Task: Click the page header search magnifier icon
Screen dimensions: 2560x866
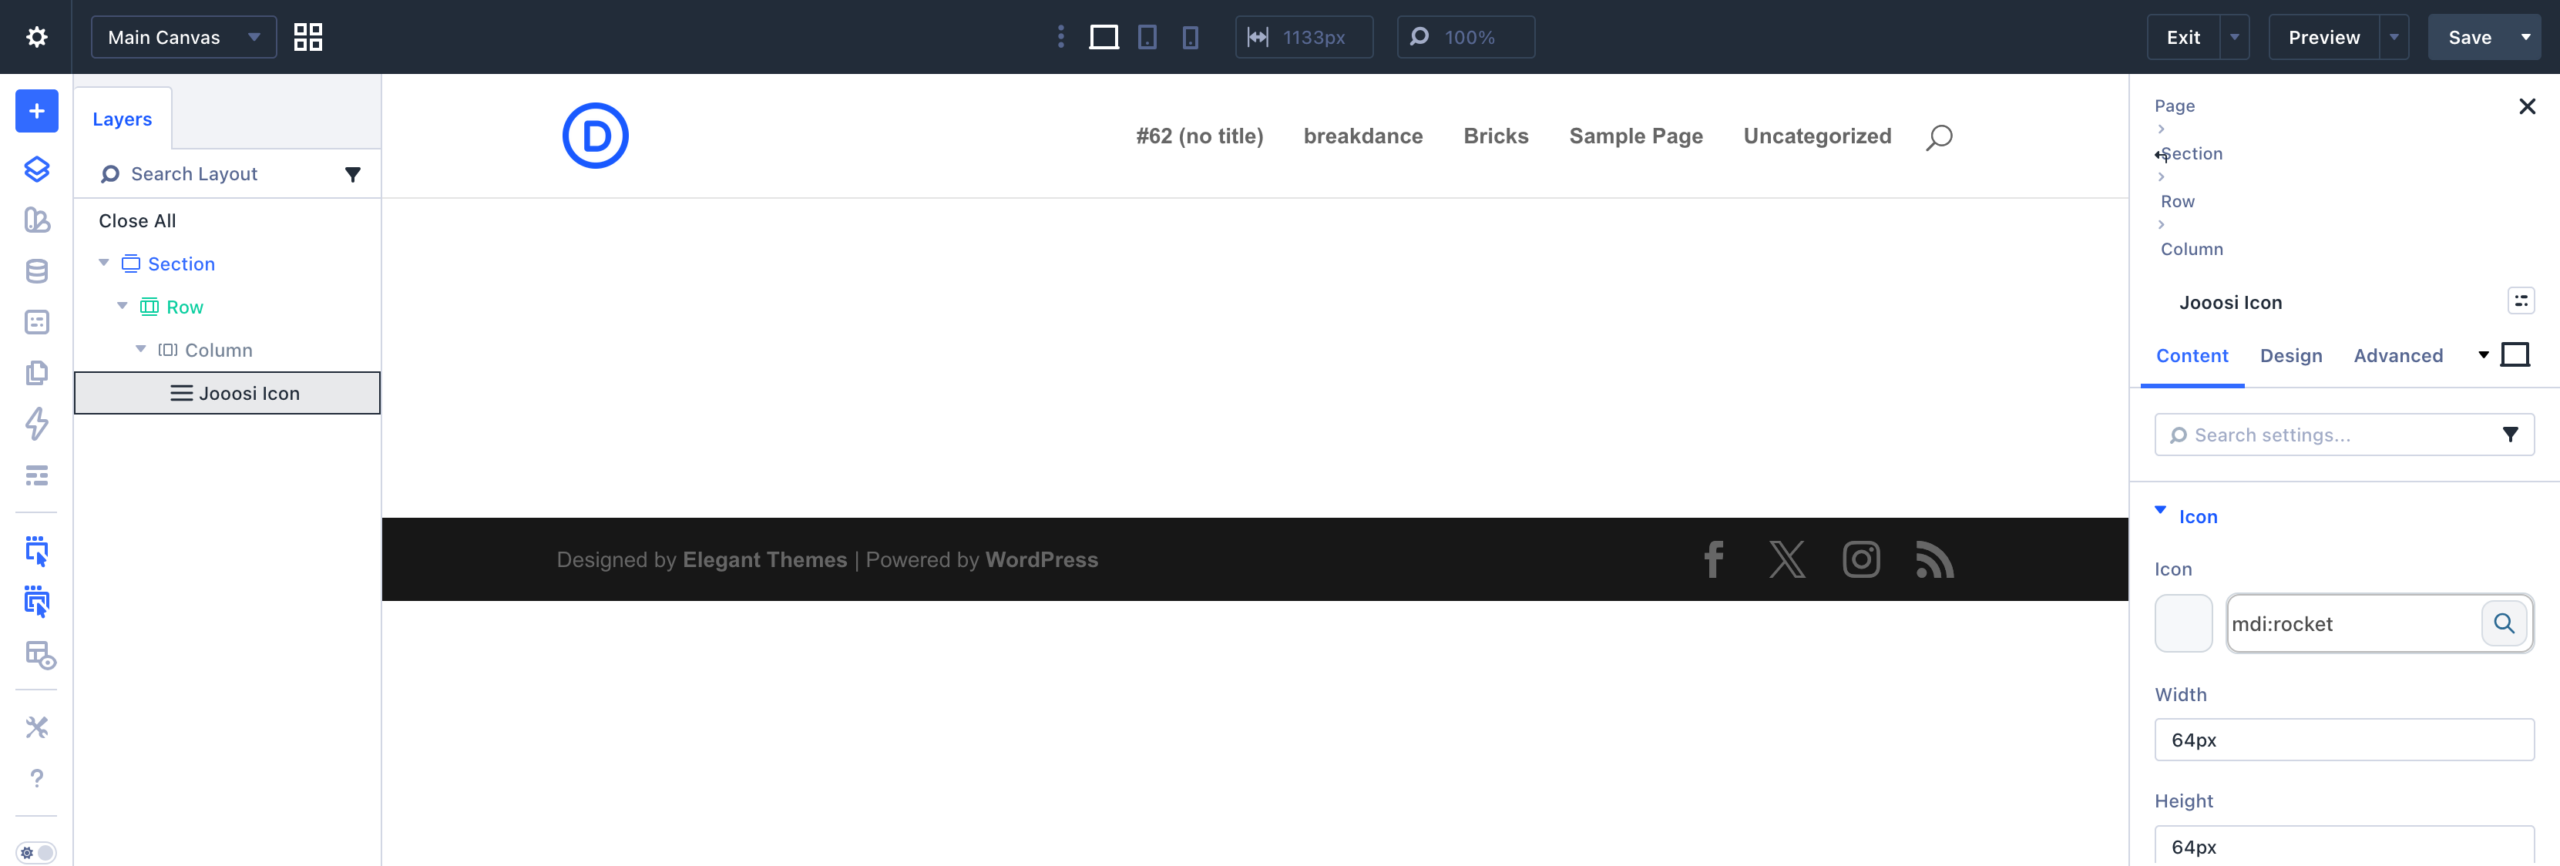Action: pos(1939,137)
